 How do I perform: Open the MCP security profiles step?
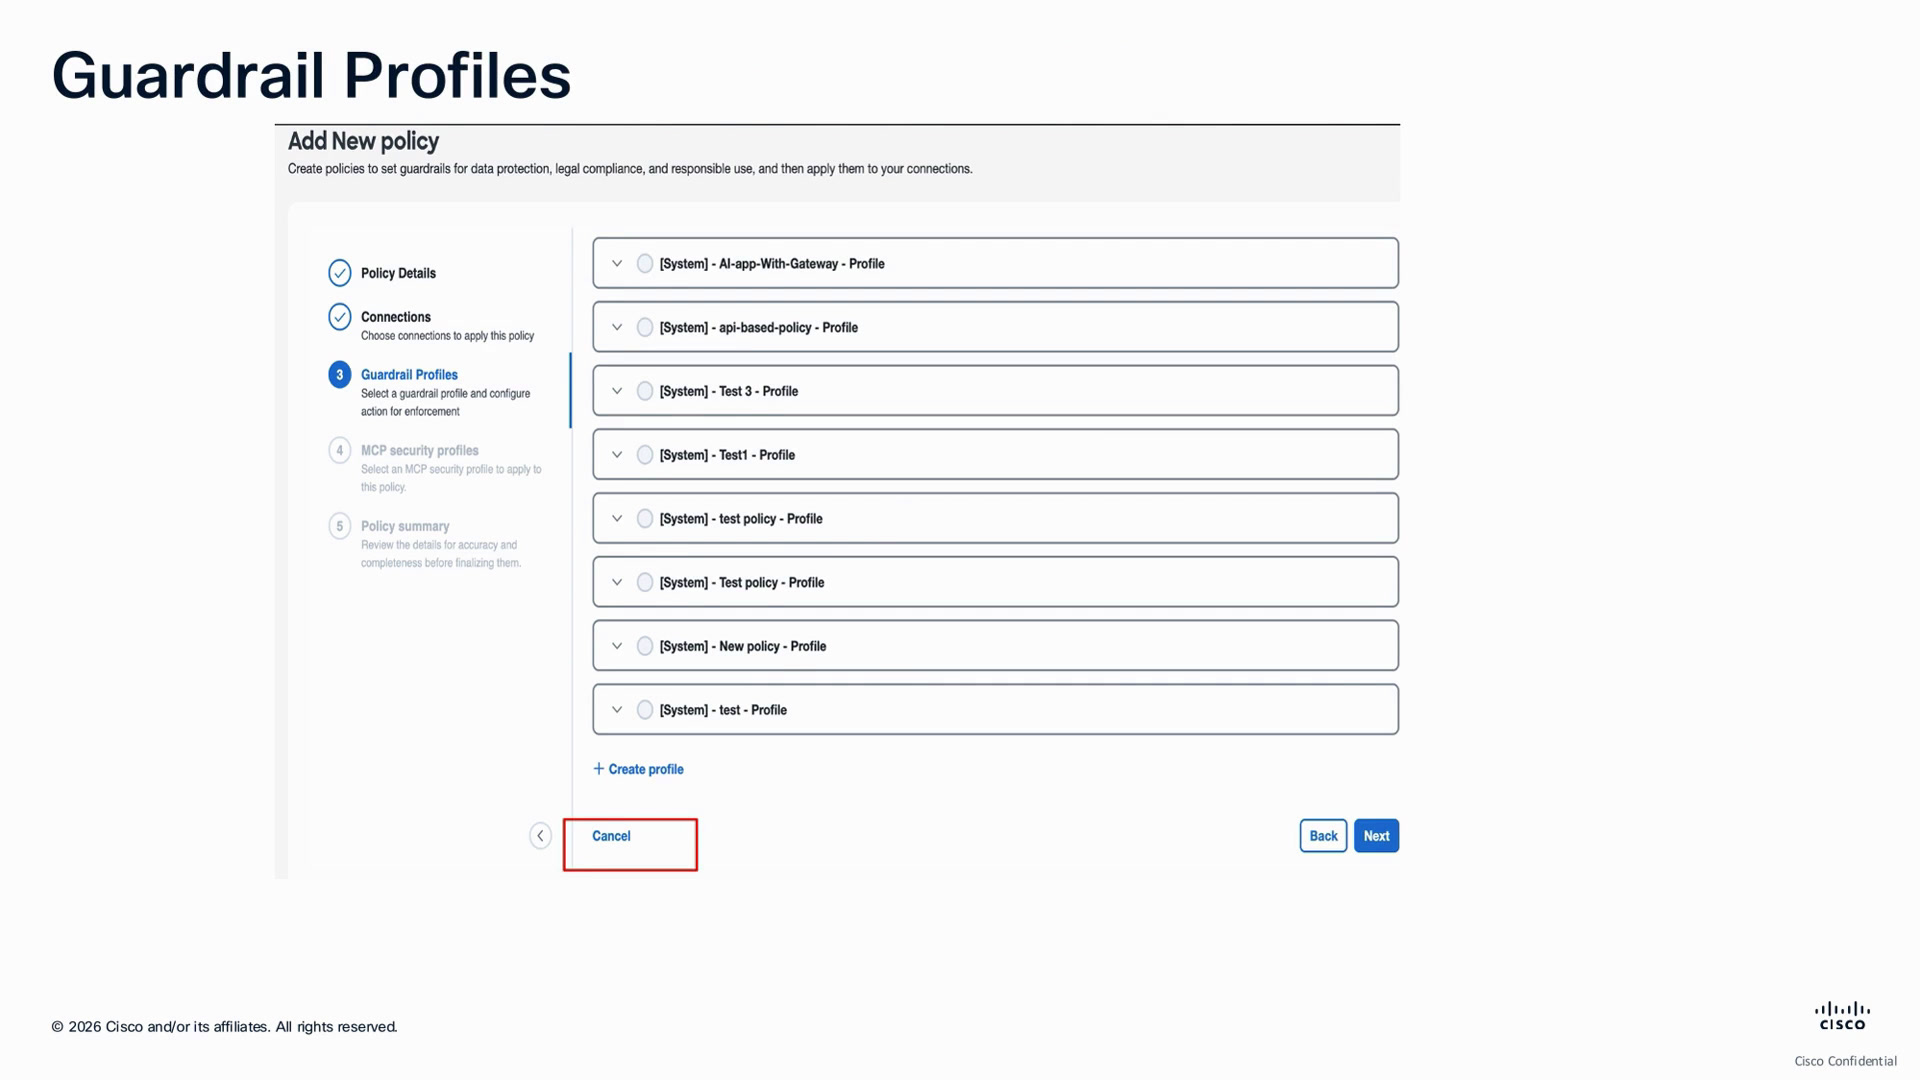pyautogui.click(x=420, y=451)
